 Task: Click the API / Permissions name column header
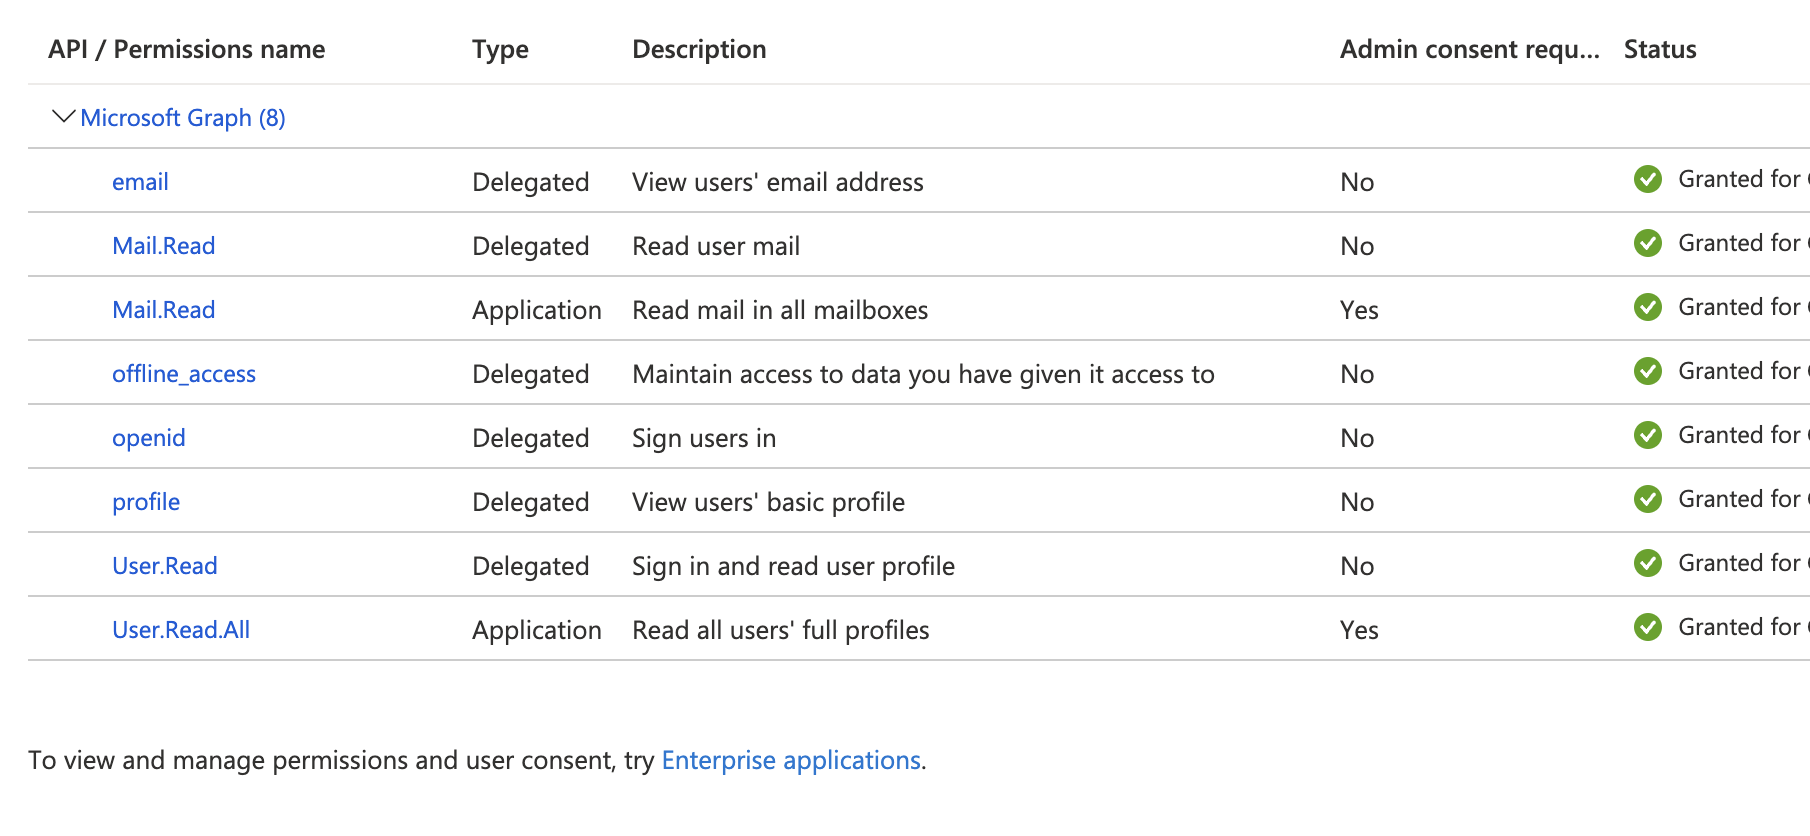[x=187, y=50]
